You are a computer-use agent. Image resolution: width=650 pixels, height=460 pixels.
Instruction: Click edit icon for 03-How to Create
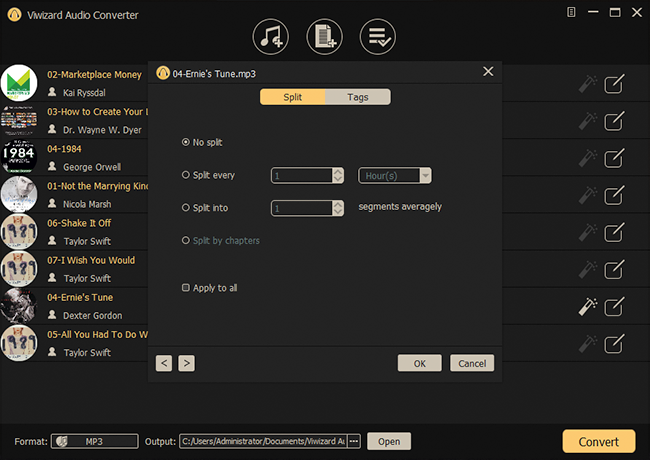614,121
